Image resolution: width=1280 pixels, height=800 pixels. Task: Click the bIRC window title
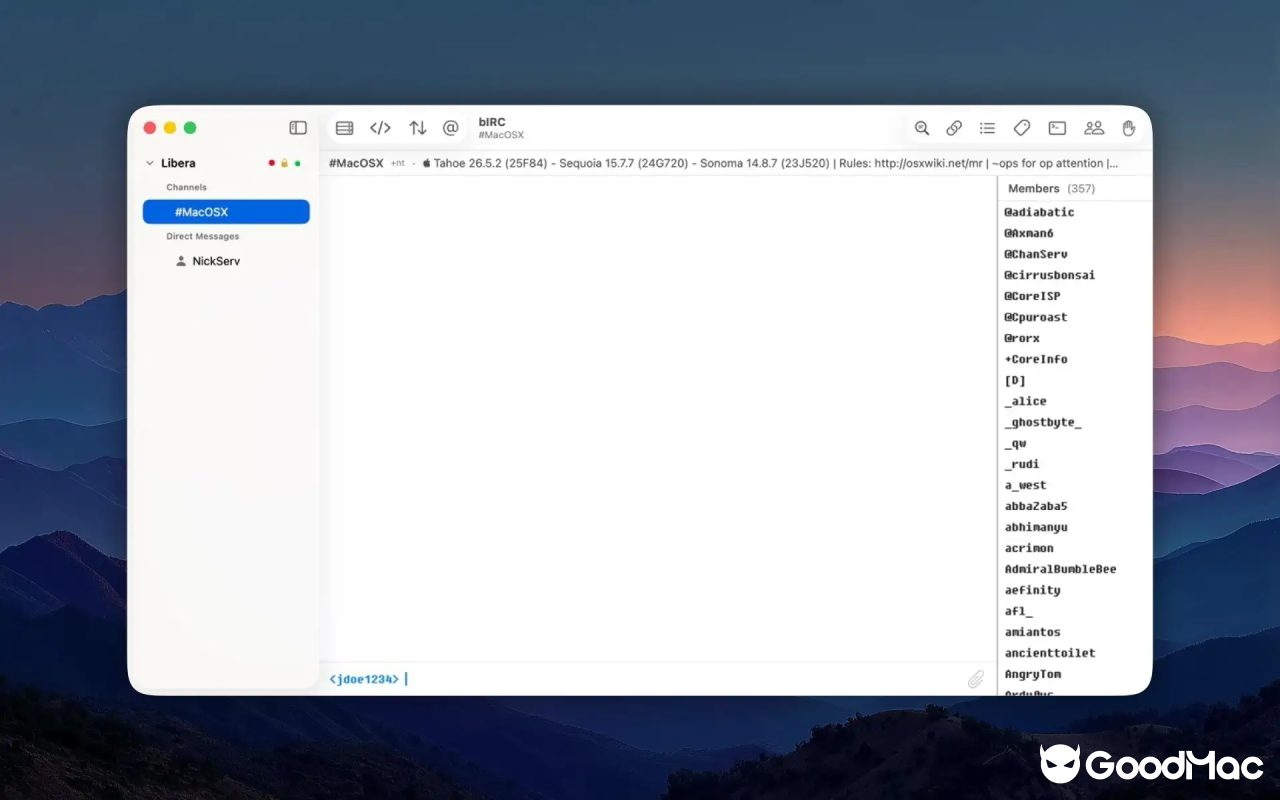coord(492,122)
